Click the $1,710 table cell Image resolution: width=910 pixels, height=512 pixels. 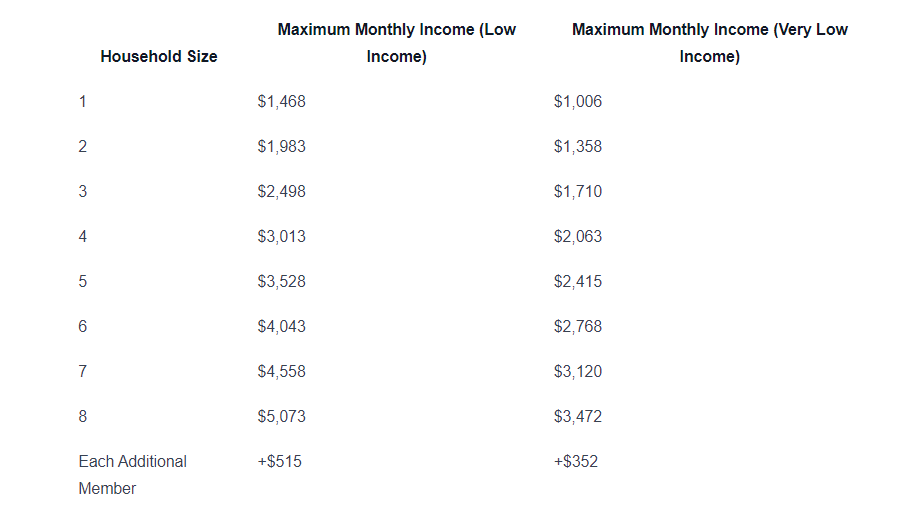click(577, 192)
